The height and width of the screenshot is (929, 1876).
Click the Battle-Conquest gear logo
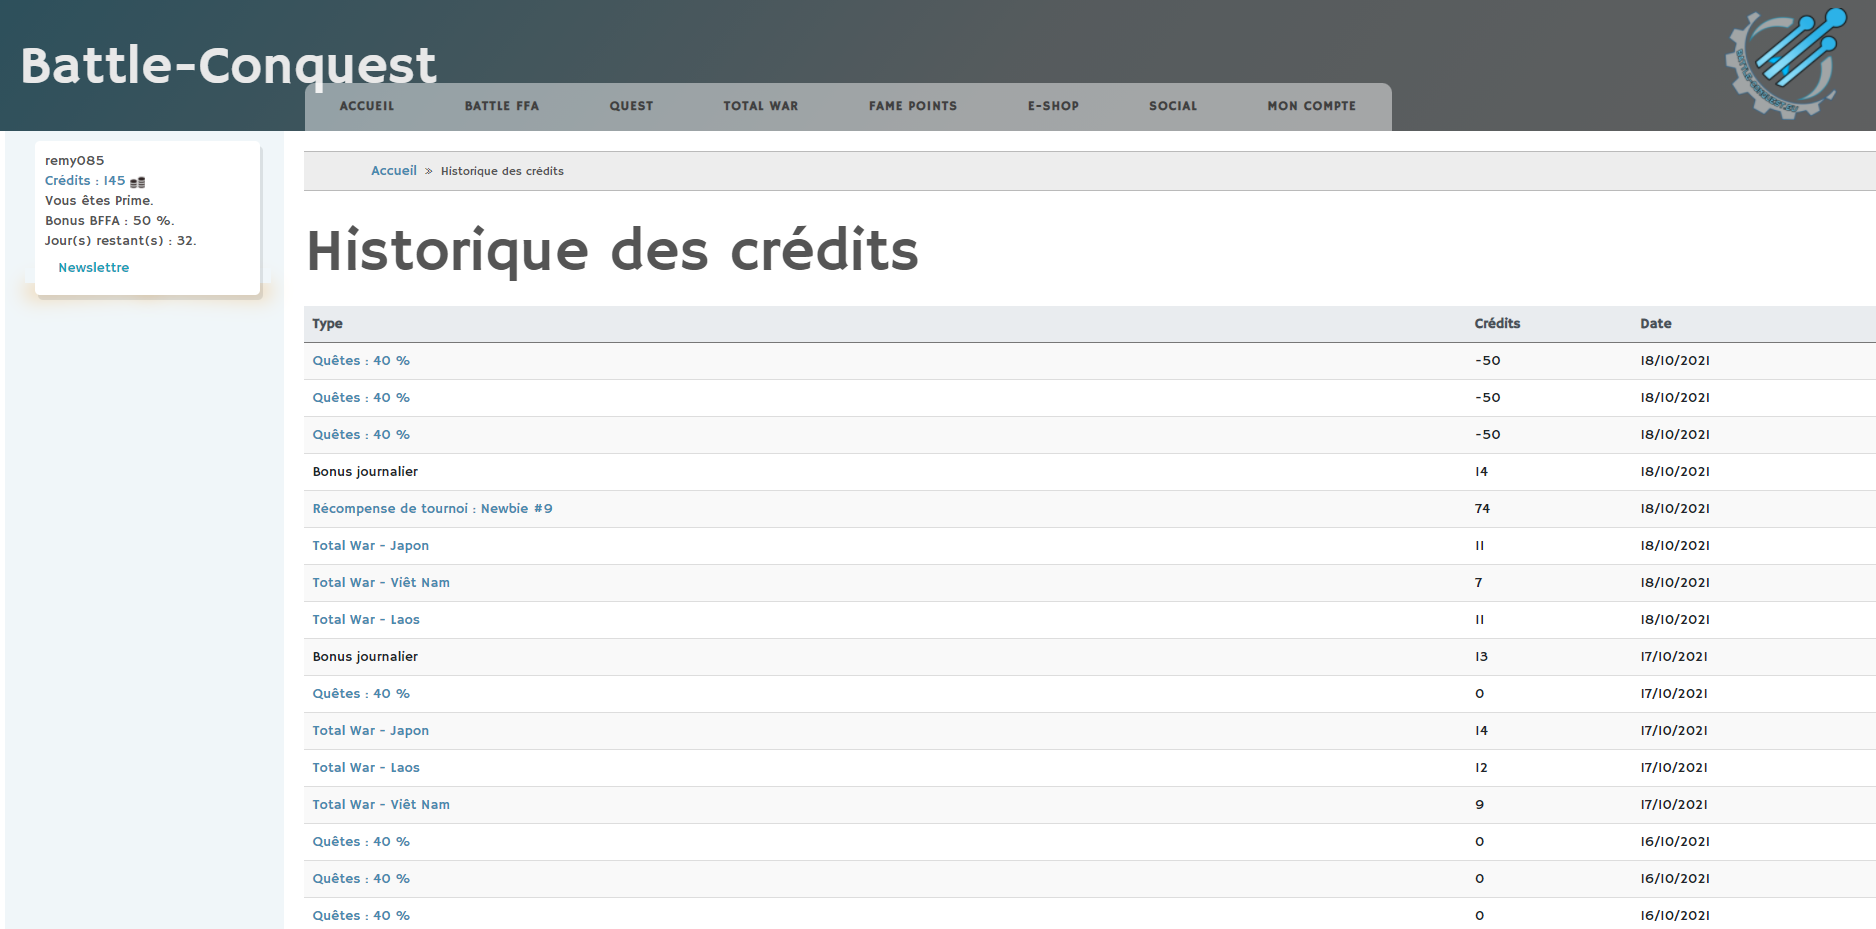coord(1786,62)
